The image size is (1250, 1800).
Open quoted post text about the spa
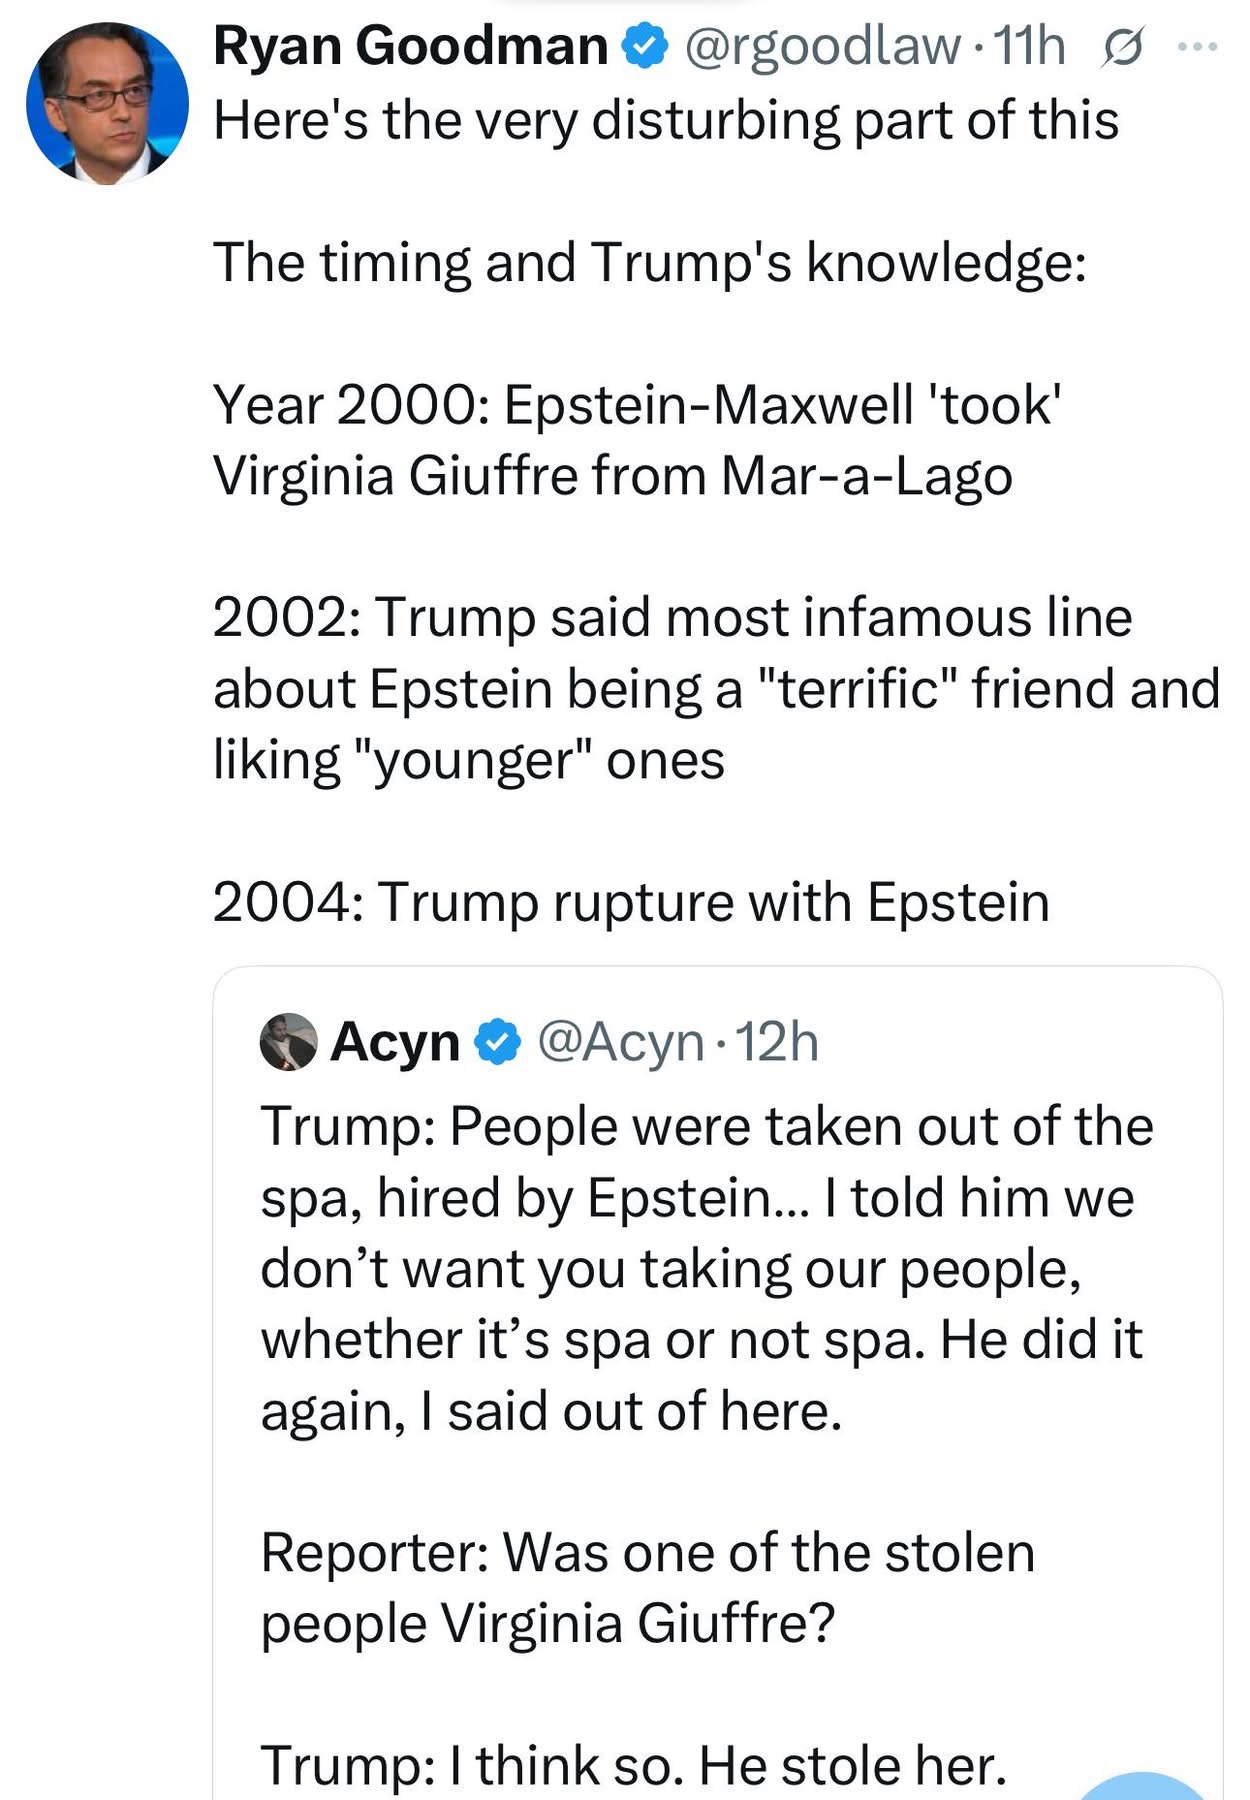(x=707, y=1268)
